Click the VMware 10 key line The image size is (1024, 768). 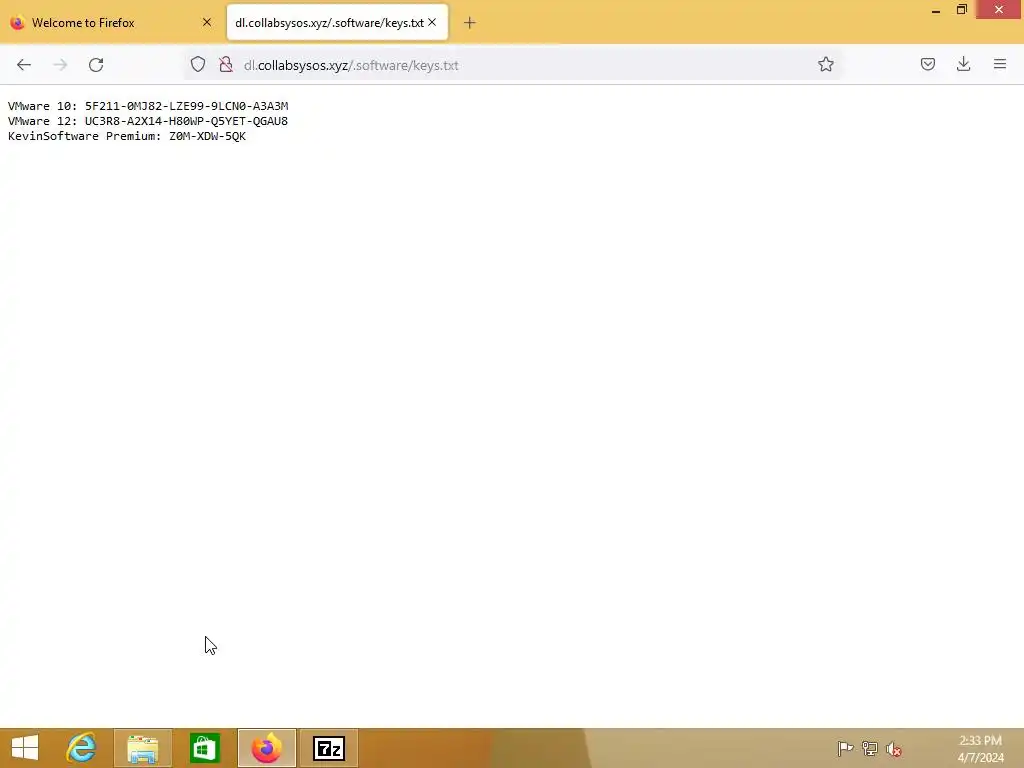click(x=148, y=106)
